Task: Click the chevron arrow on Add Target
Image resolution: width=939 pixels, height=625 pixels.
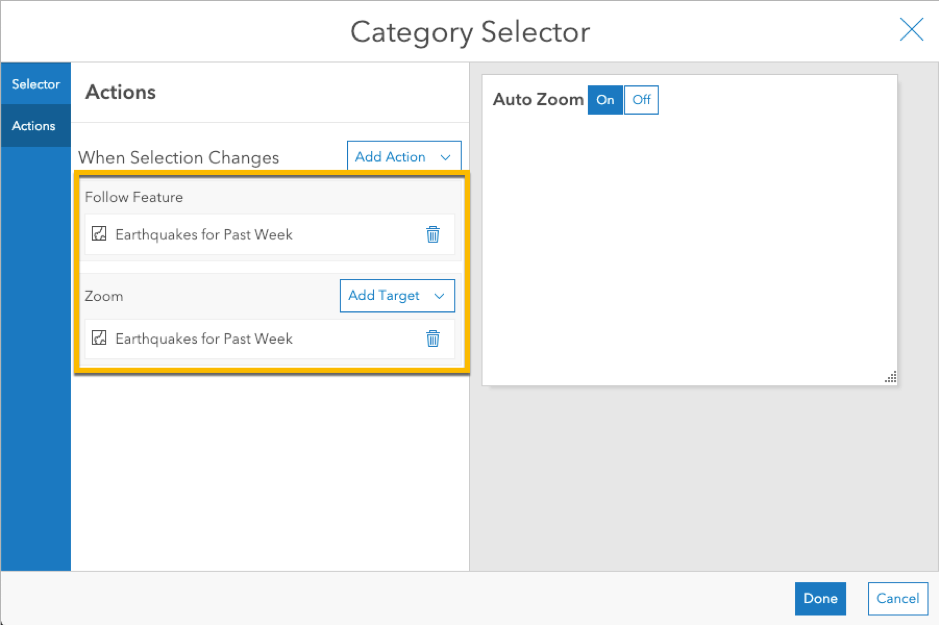Action: (x=439, y=296)
